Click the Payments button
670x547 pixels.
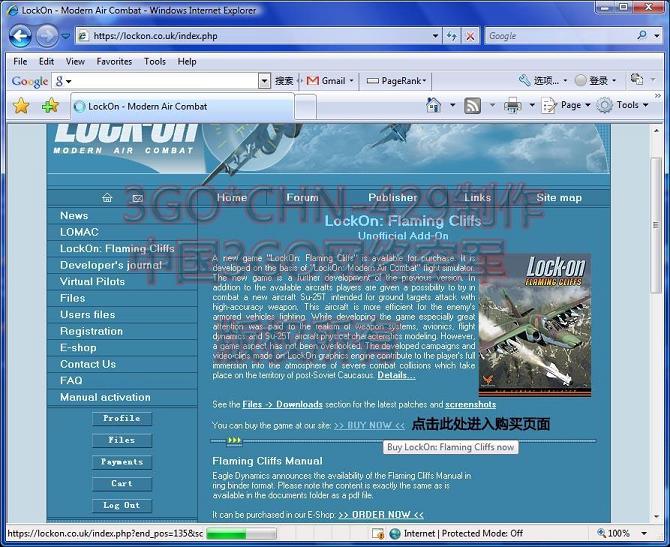click(x=122, y=462)
